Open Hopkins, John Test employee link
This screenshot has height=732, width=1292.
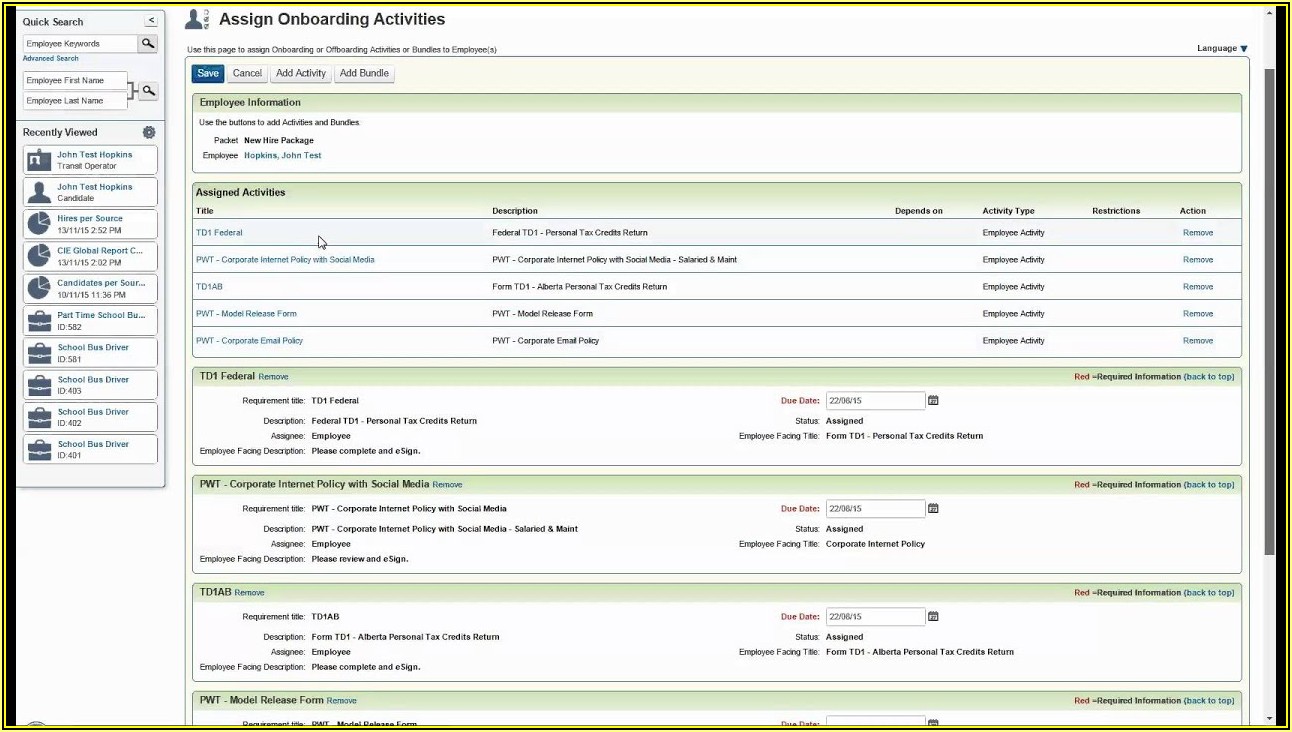[x=282, y=156]
